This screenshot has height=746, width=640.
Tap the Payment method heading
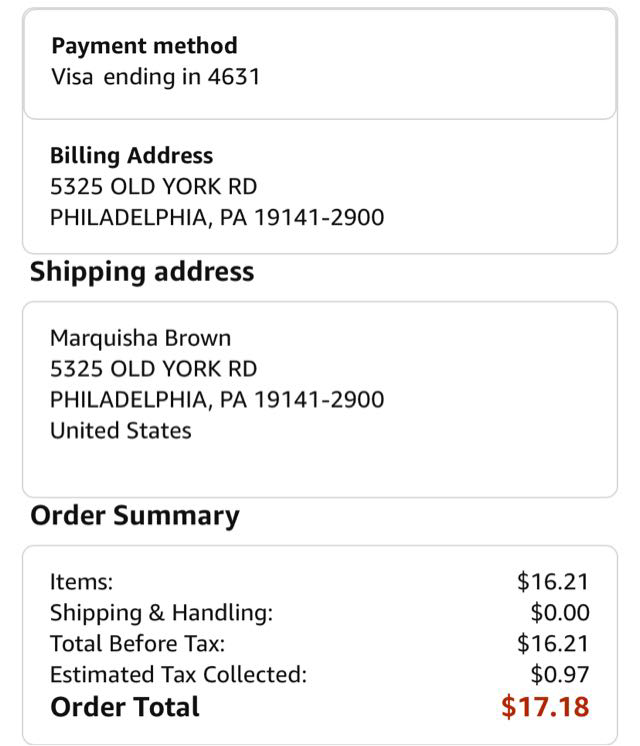coord(144,46)
